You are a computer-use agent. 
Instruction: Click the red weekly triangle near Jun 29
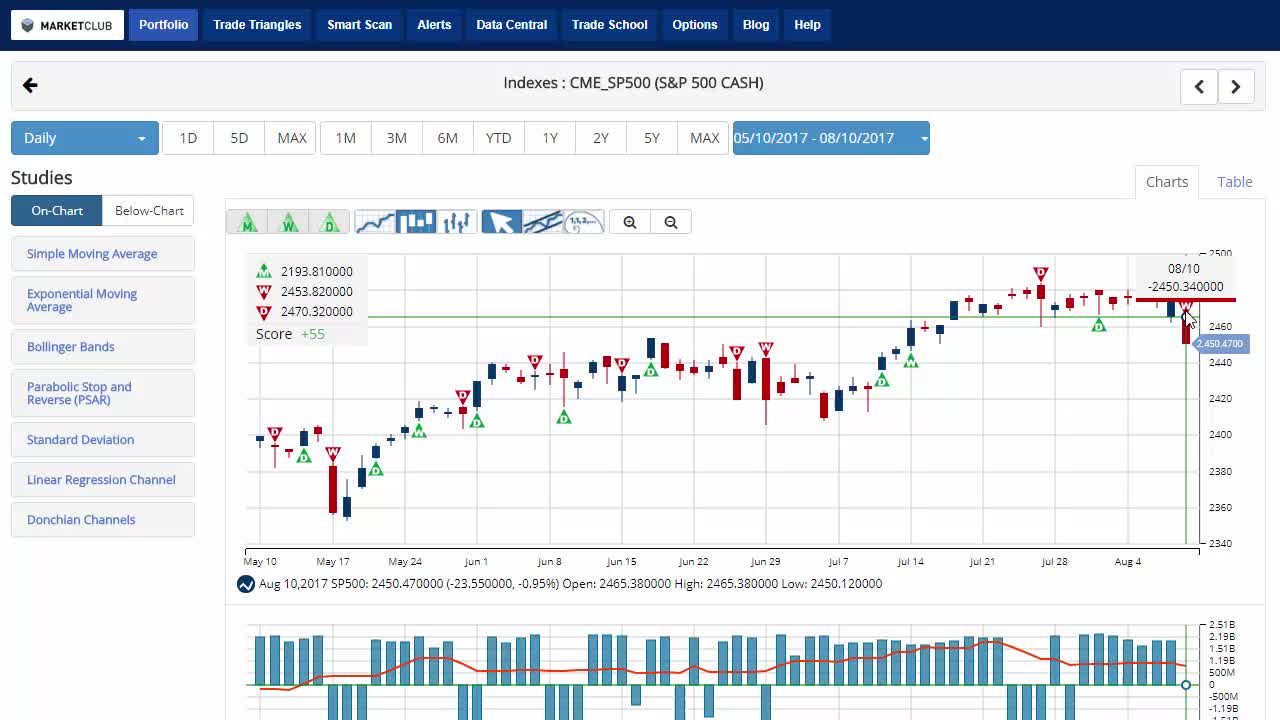[x=766, y=349]
